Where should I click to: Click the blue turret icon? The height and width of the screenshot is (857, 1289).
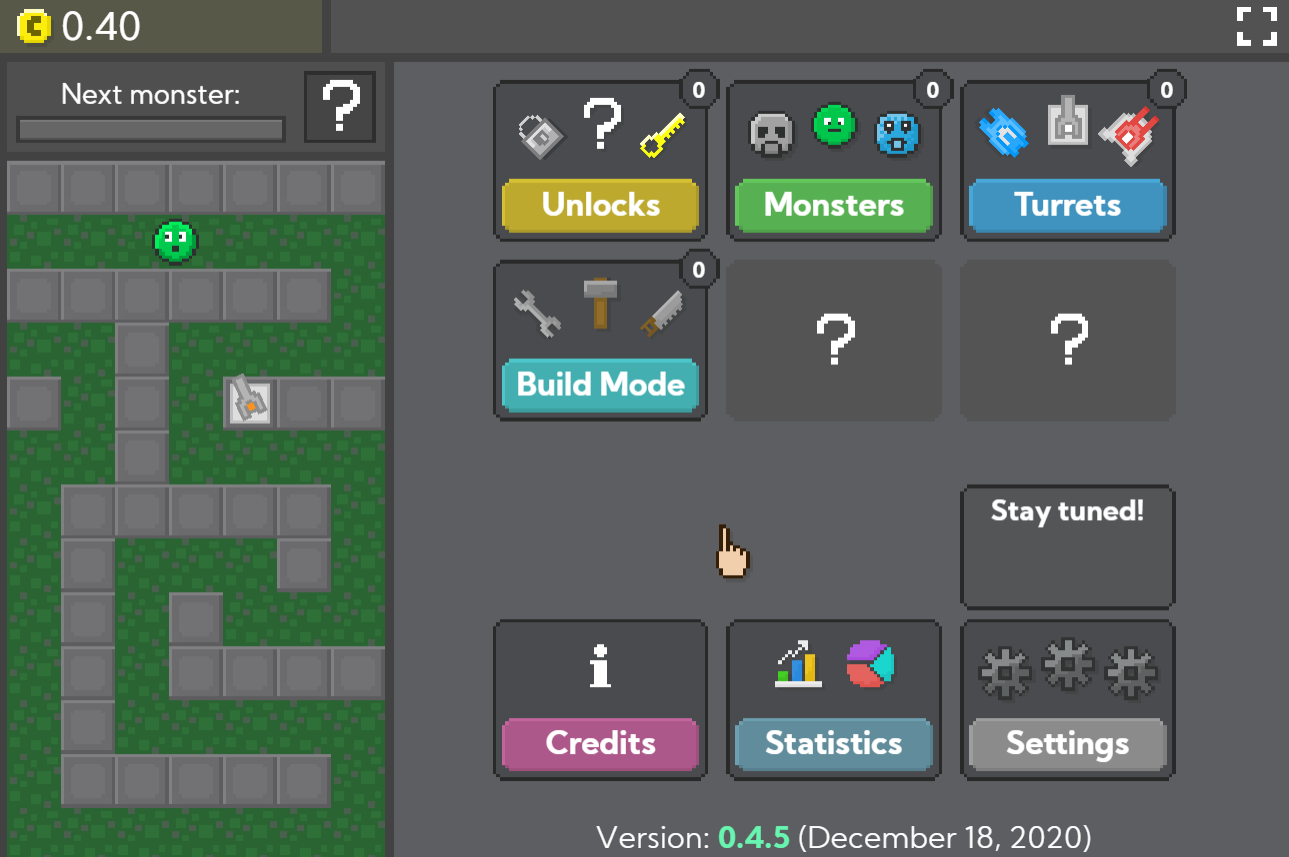pos(1004,134)
